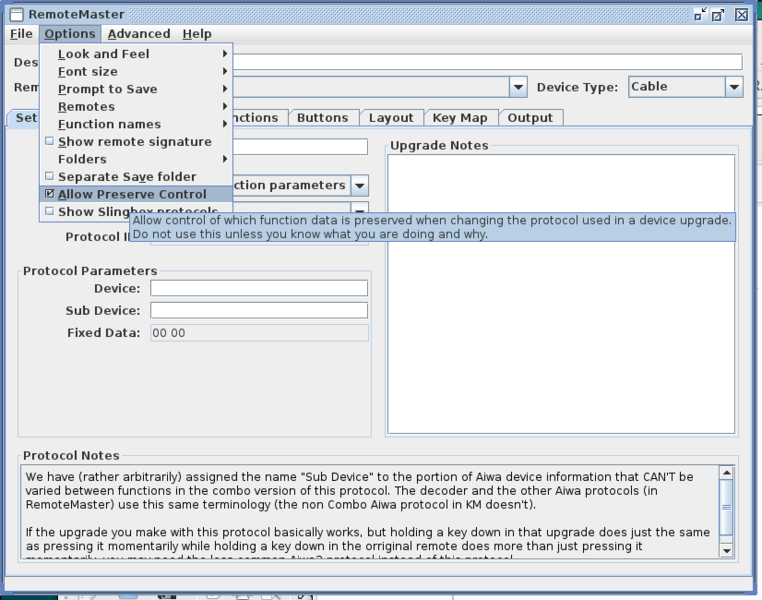Image resolution: width=762 pixels, height=600 pixels.
Task: Switch to the Output tab
Action: (530, 118)
